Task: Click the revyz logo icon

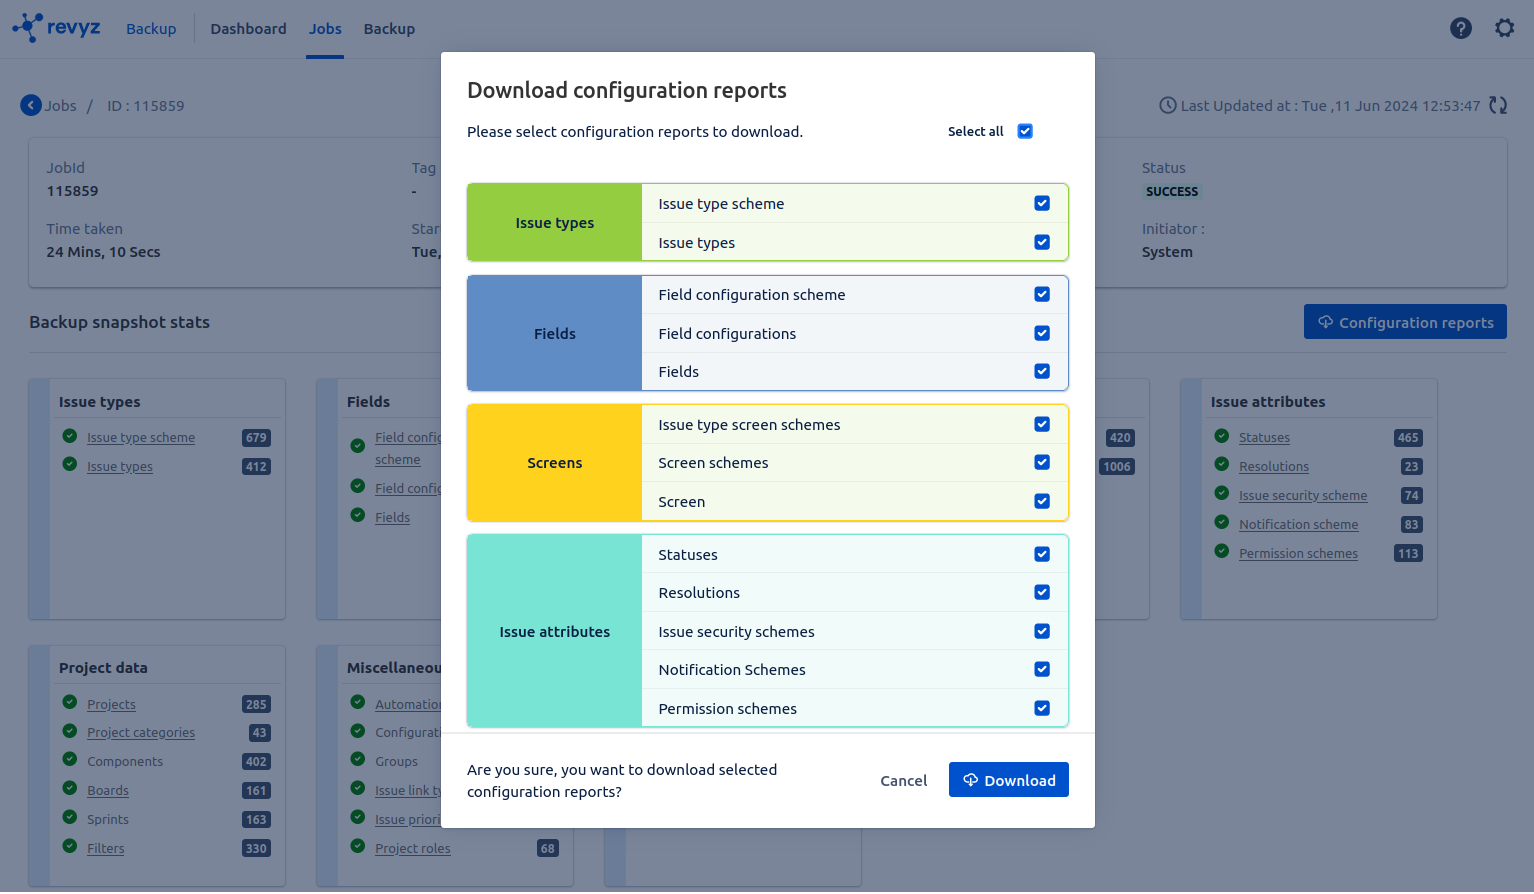Action: pos(29,27)
